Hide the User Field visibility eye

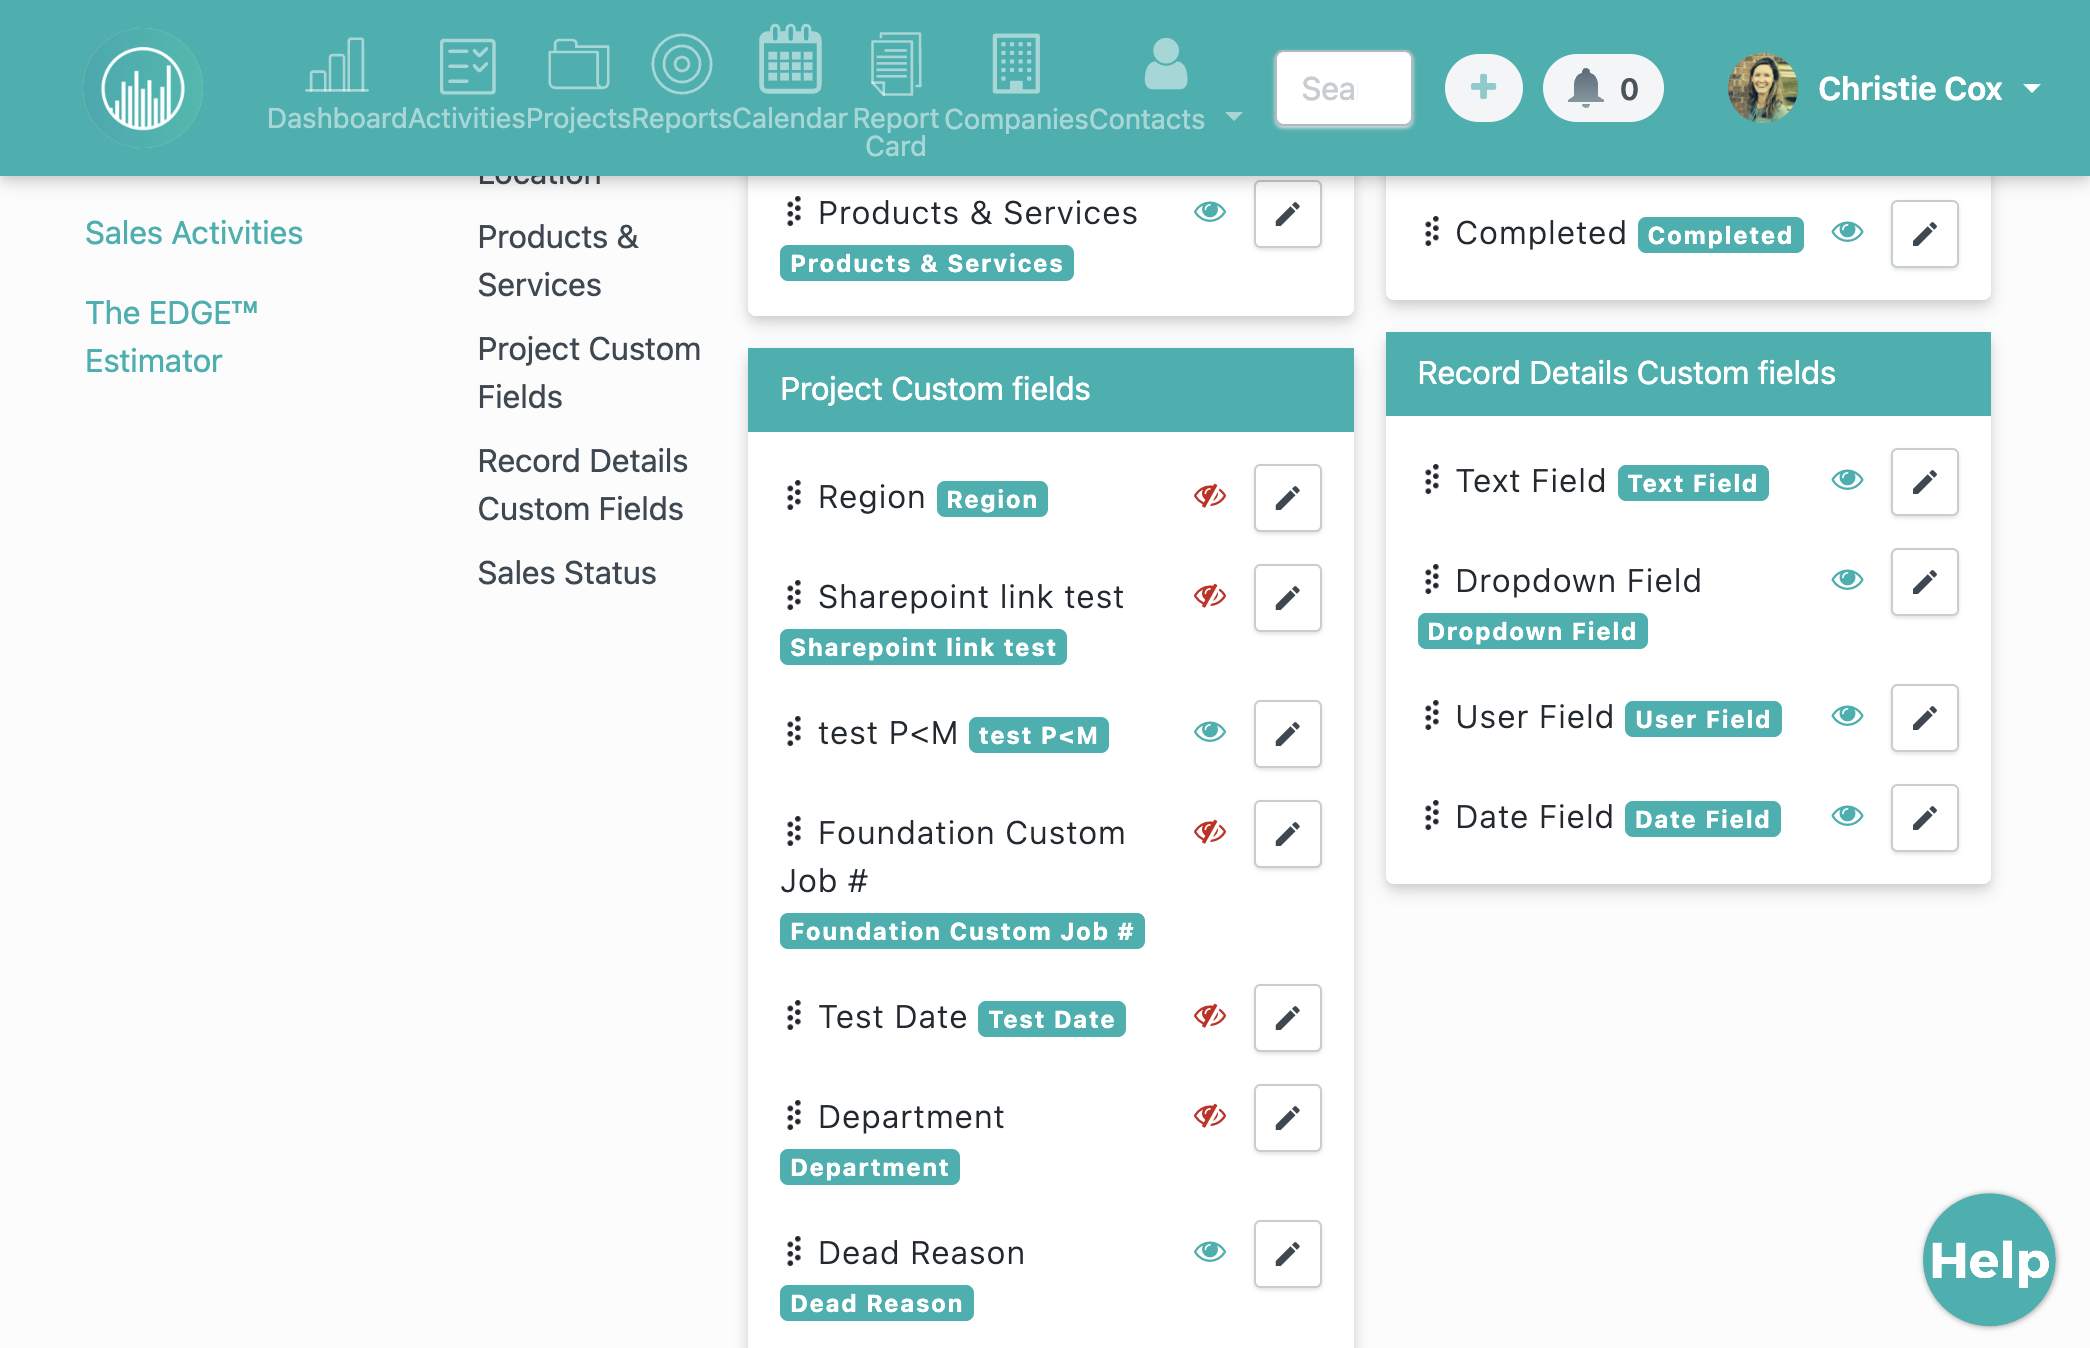[x=1847, y=716]
